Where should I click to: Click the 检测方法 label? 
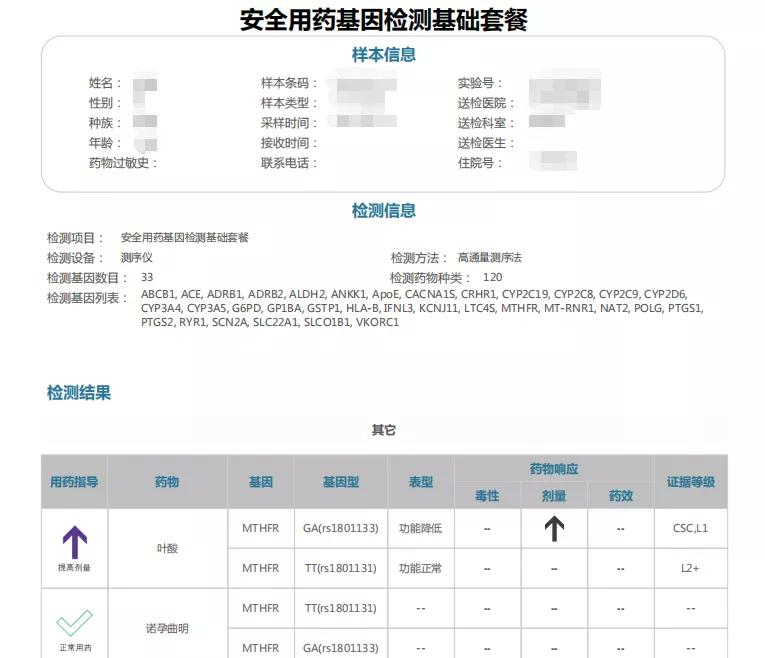coord(420,258)
